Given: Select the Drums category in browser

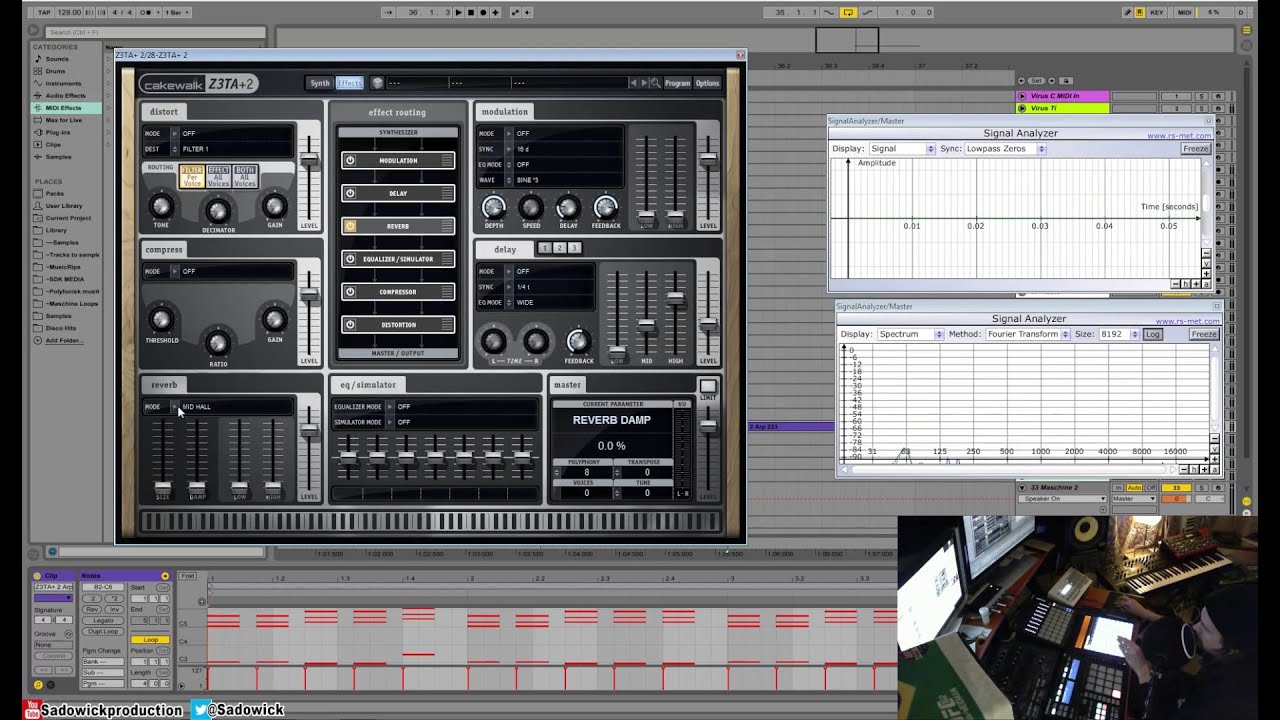Looking at the screenshot, I should coord(55,71).
